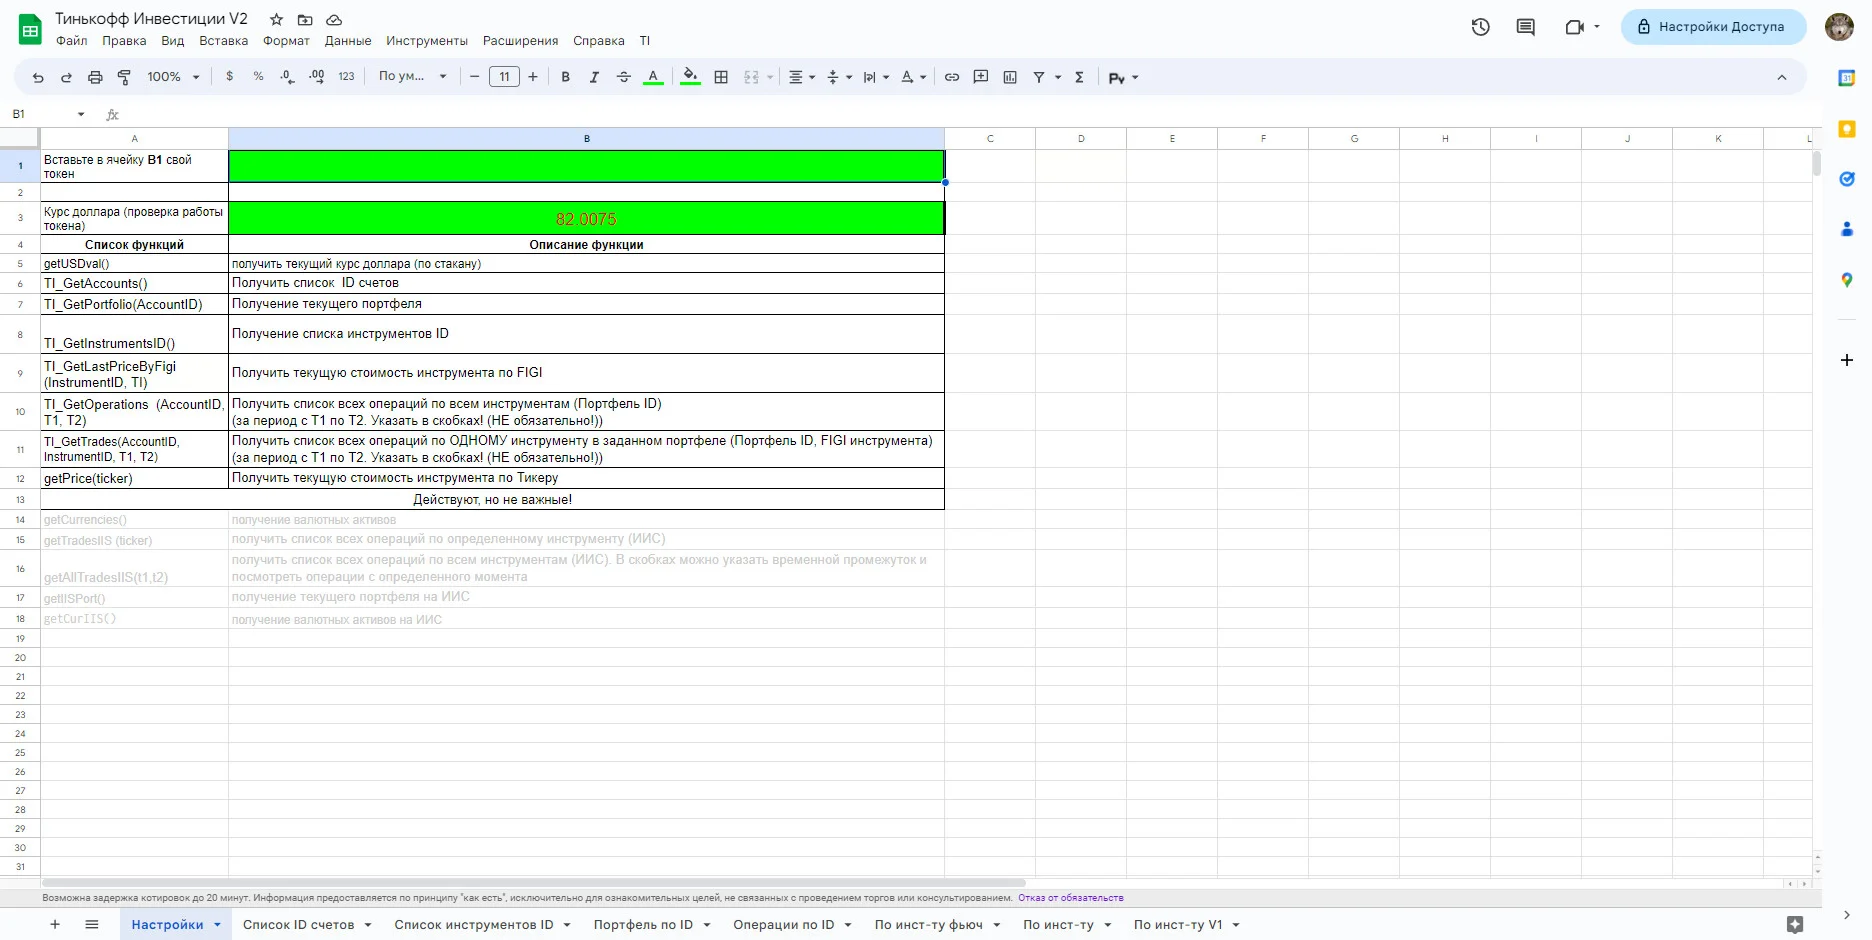Open Contacts side panel
Image resolution: width=1872 pixels, height=940 pixels.
(x=1847, y=229)
